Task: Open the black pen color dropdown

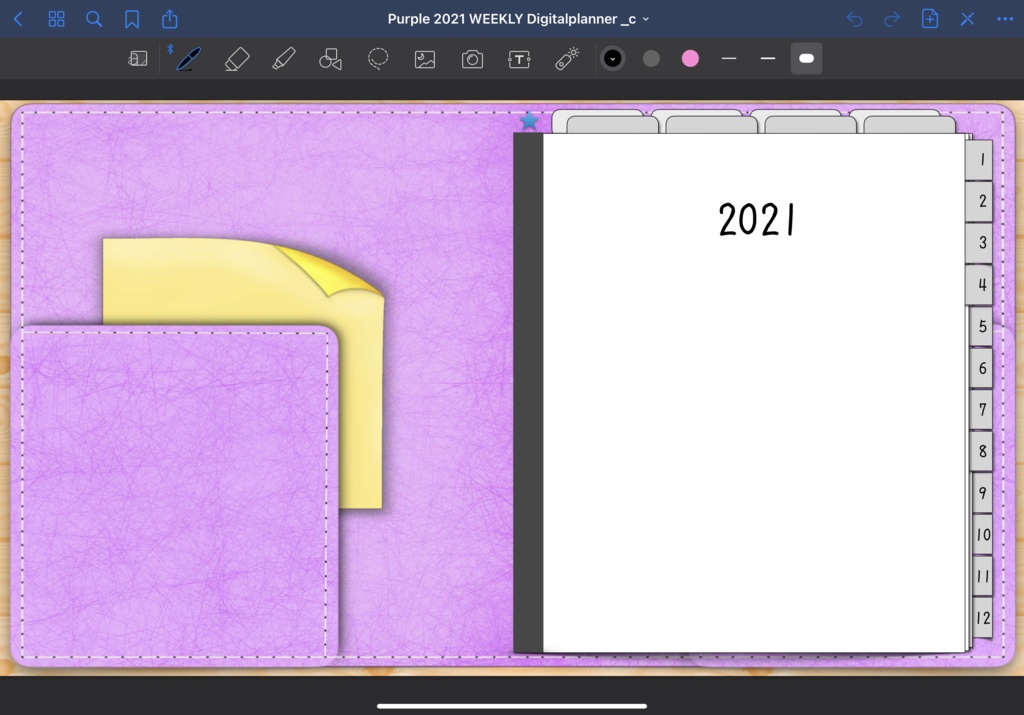Action: [613, 59]
